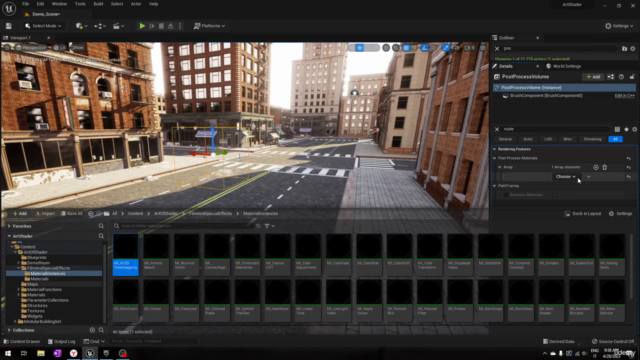Click the Edit in C++ link

(624, 96)
